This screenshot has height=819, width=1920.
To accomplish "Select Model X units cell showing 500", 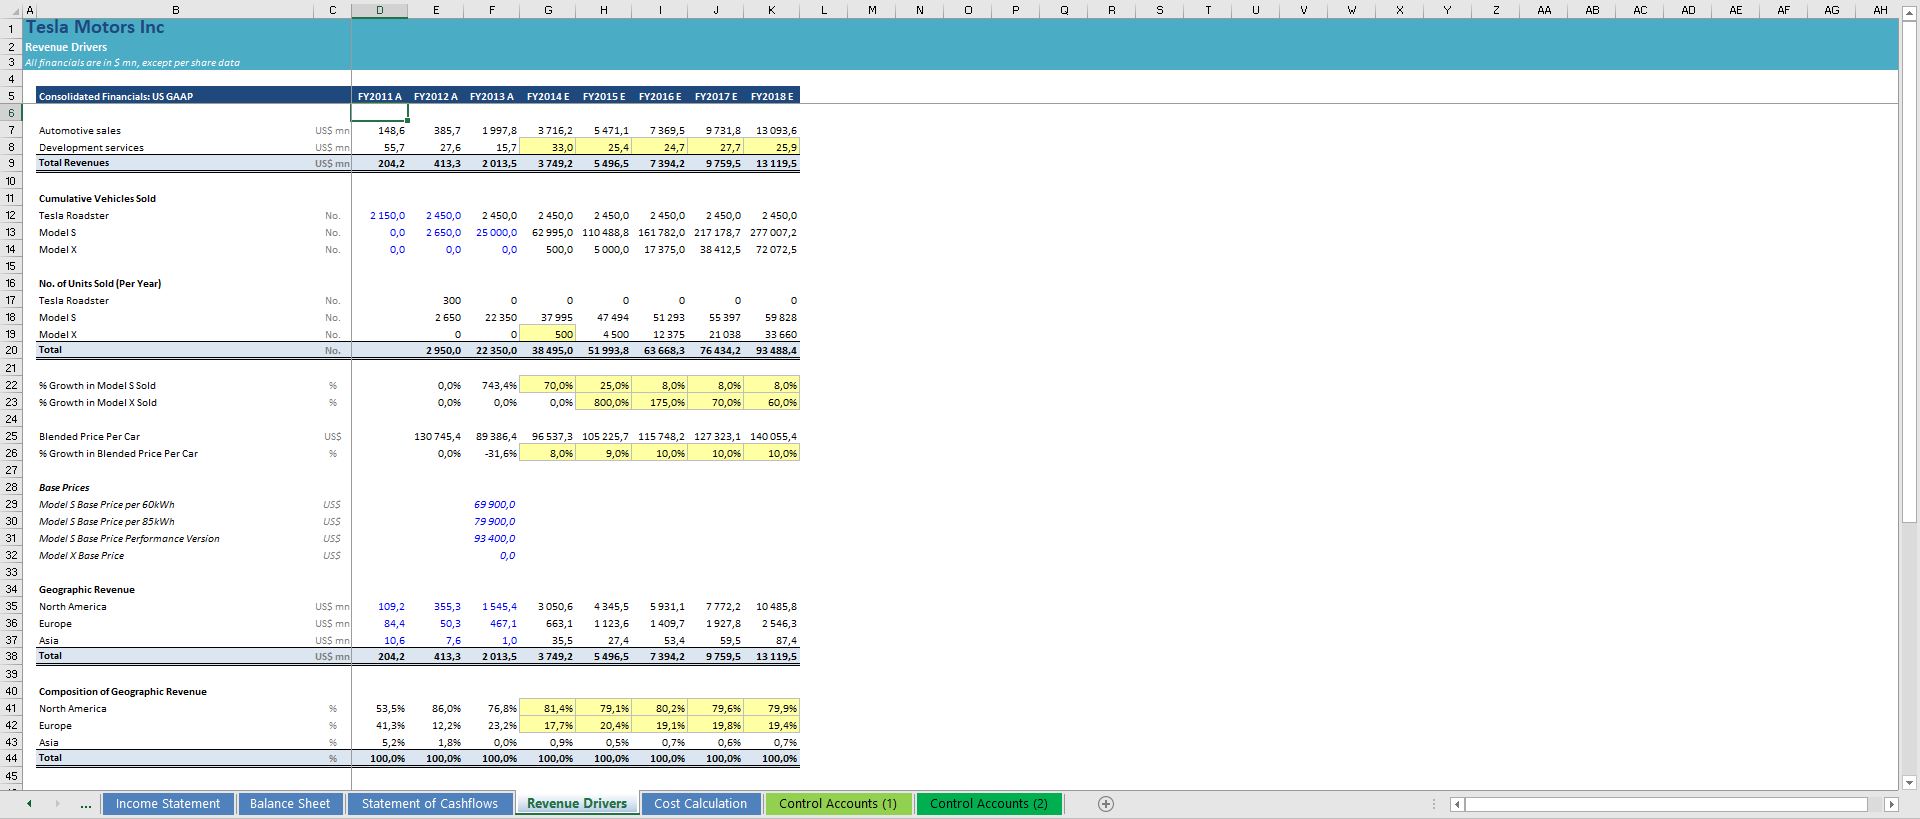I will coord(548,334).
